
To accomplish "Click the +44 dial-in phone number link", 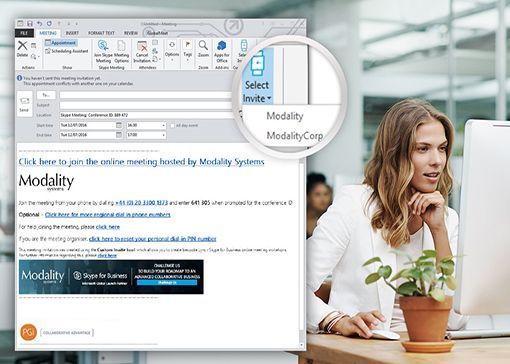I will (x=141, y=203).
